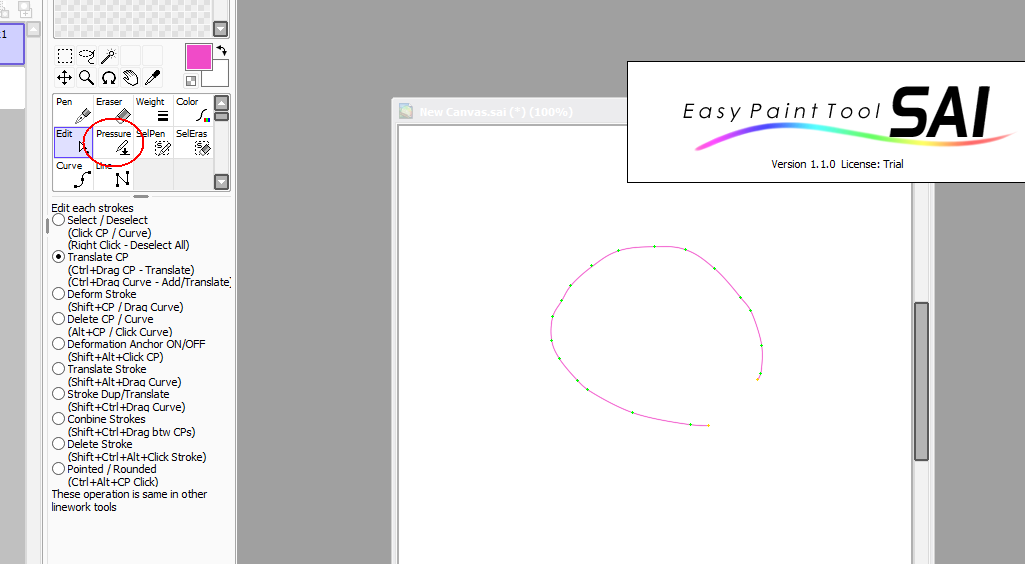The image size is (1025, 564).
Task: Click 'These operation is same in other' note
Action: point(129,494)
